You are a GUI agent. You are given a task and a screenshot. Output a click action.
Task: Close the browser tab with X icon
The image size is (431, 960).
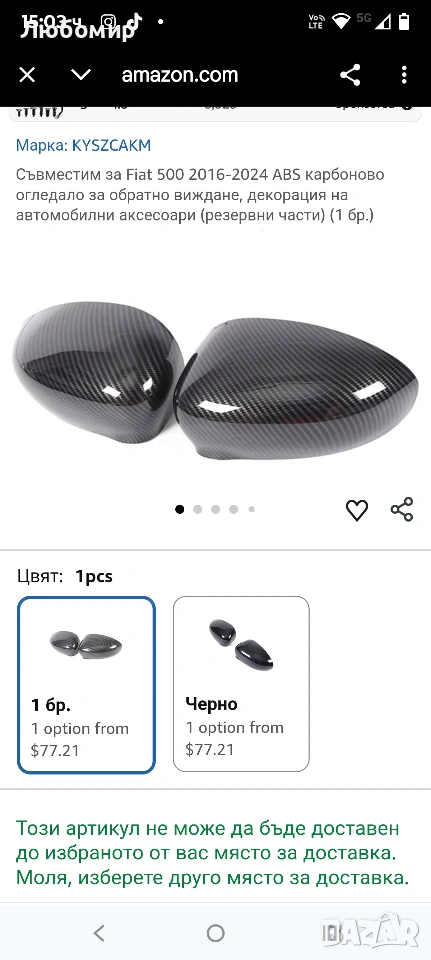click(x=28, y=75)
